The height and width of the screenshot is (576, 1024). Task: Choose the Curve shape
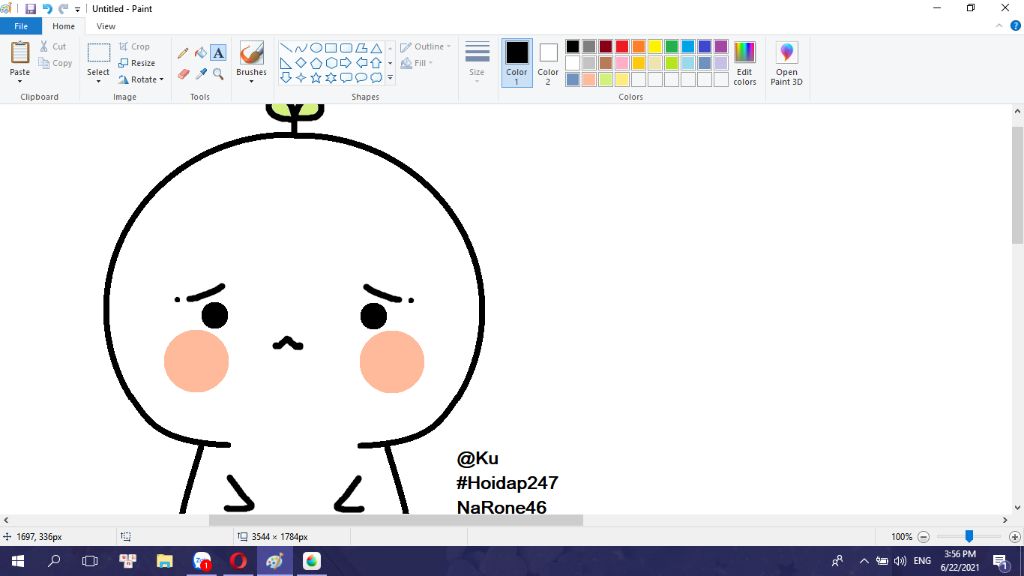(300, 48)
